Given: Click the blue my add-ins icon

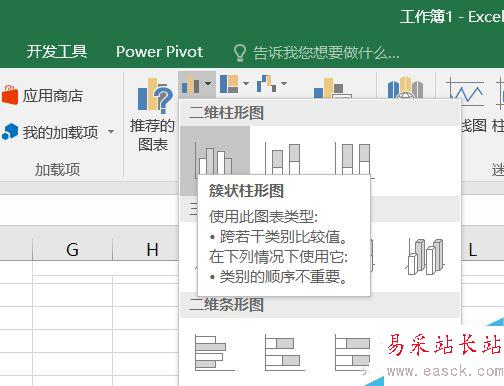Looking at the screenshot, I should [10, 131].
